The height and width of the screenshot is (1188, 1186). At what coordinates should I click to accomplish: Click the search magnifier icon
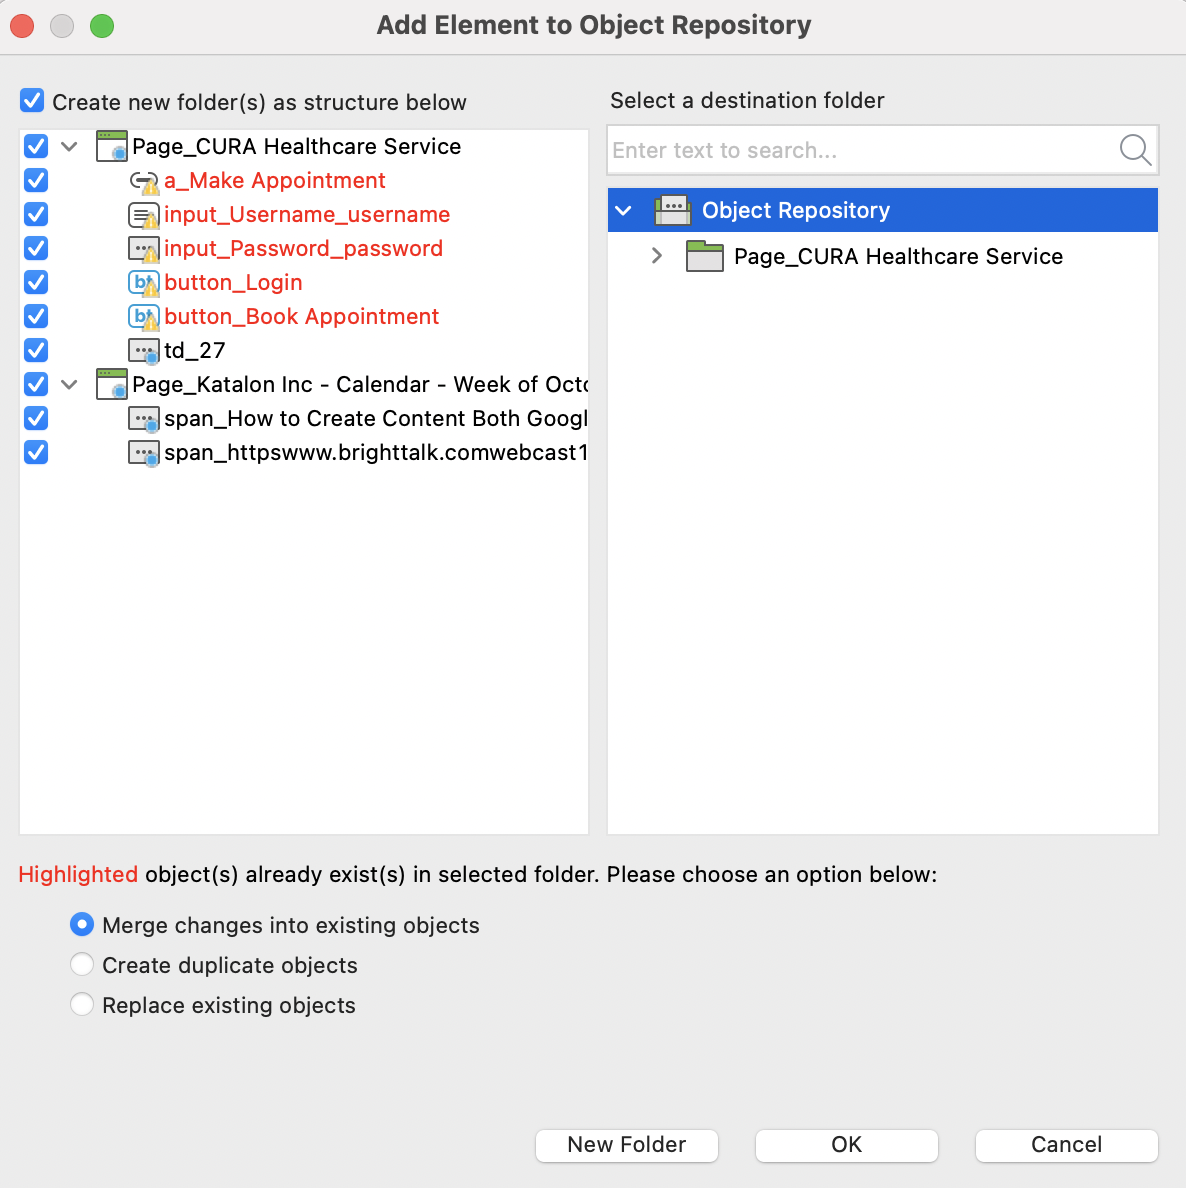[1134, 150]
